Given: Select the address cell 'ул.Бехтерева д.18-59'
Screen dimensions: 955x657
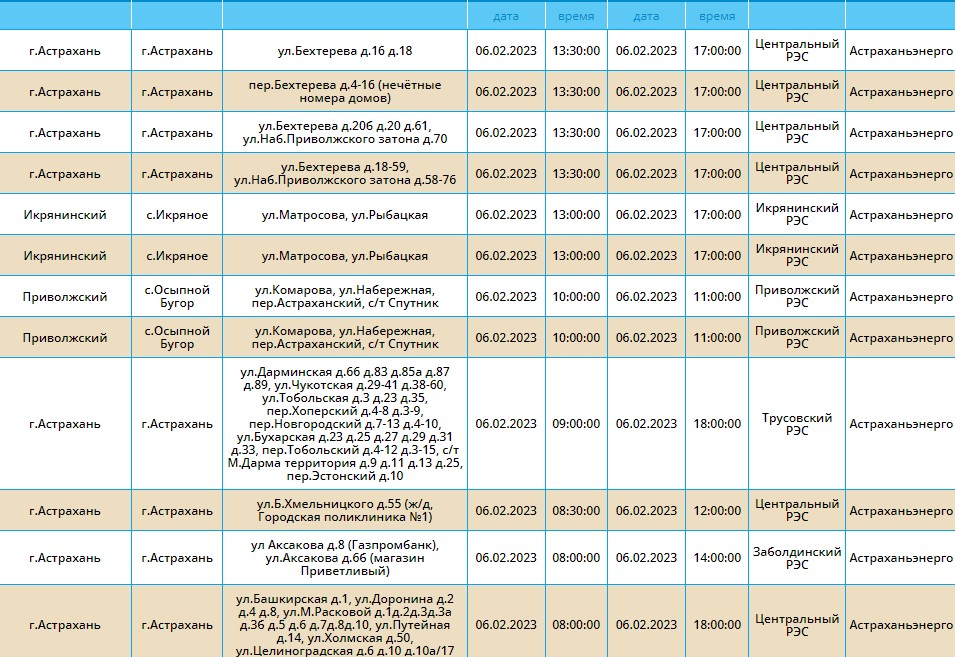Looking at the screenshot, I should (x=344, y=174).
